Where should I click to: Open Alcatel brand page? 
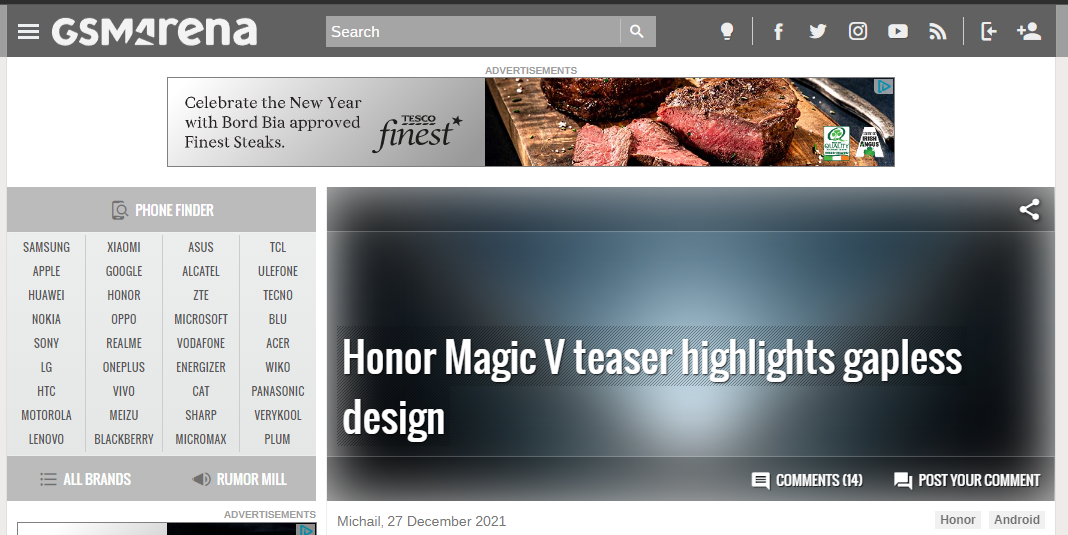point(201,271)
